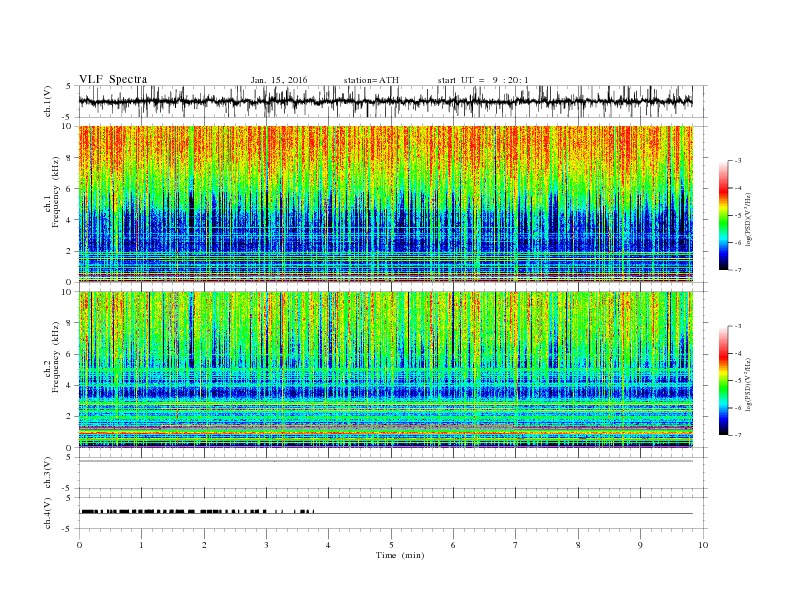
Task: Click the ch.1 colorbar "log(PSD)(V²/Hz)" label
Action: [x=748, y=220]
